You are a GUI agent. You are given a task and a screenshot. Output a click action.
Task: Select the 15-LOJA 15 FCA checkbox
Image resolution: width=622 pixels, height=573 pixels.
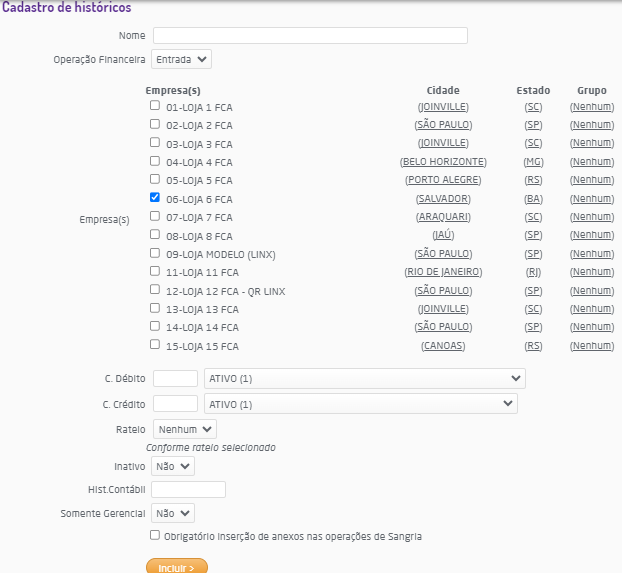(x=155, y=345)
